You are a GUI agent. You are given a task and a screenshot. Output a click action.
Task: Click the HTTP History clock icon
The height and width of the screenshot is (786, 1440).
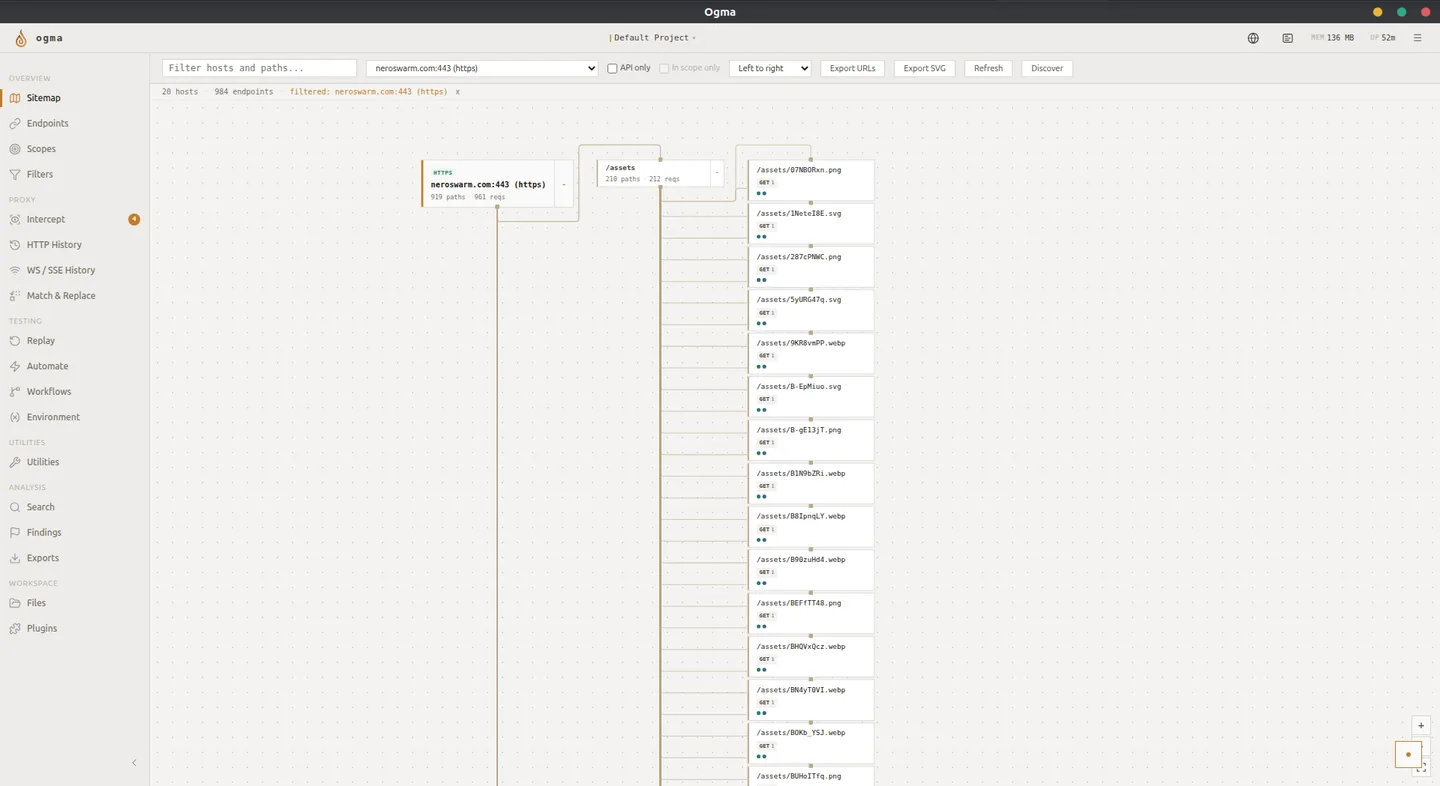pos(15,245)
